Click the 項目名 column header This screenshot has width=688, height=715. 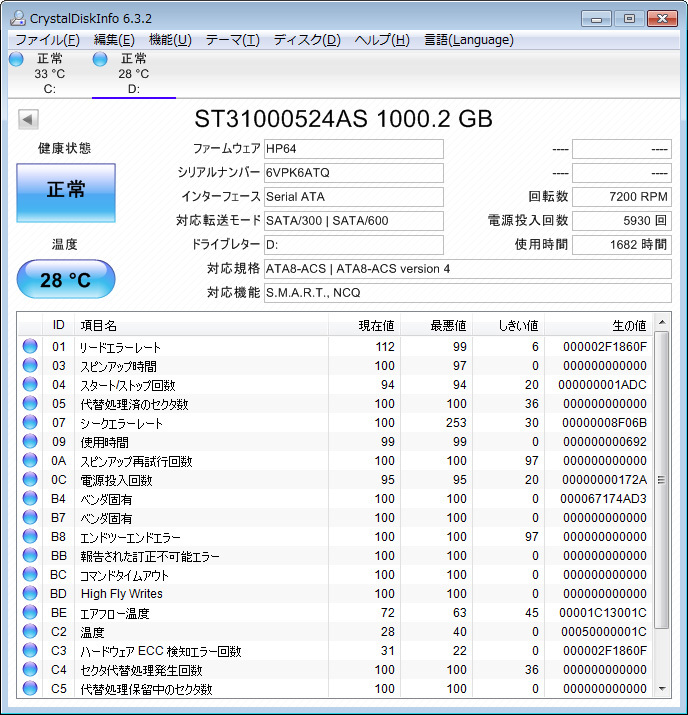pos(202,325)
